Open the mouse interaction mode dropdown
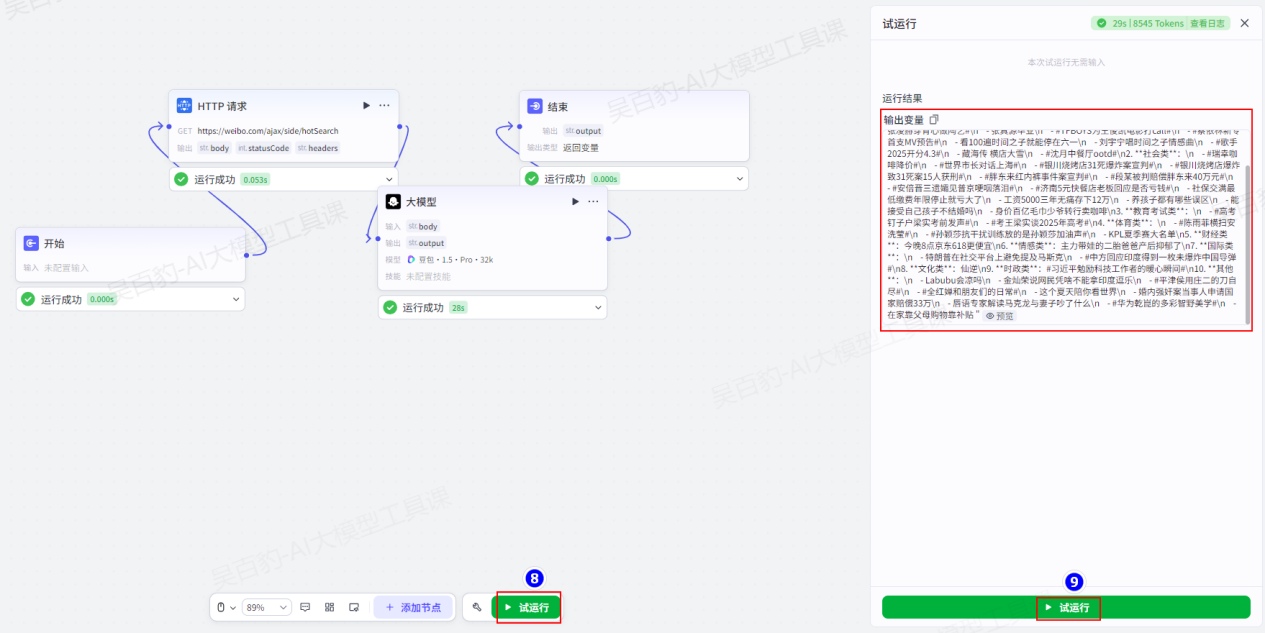The width and height of the screenshot is (1265, 633). (x=227, y=607)
